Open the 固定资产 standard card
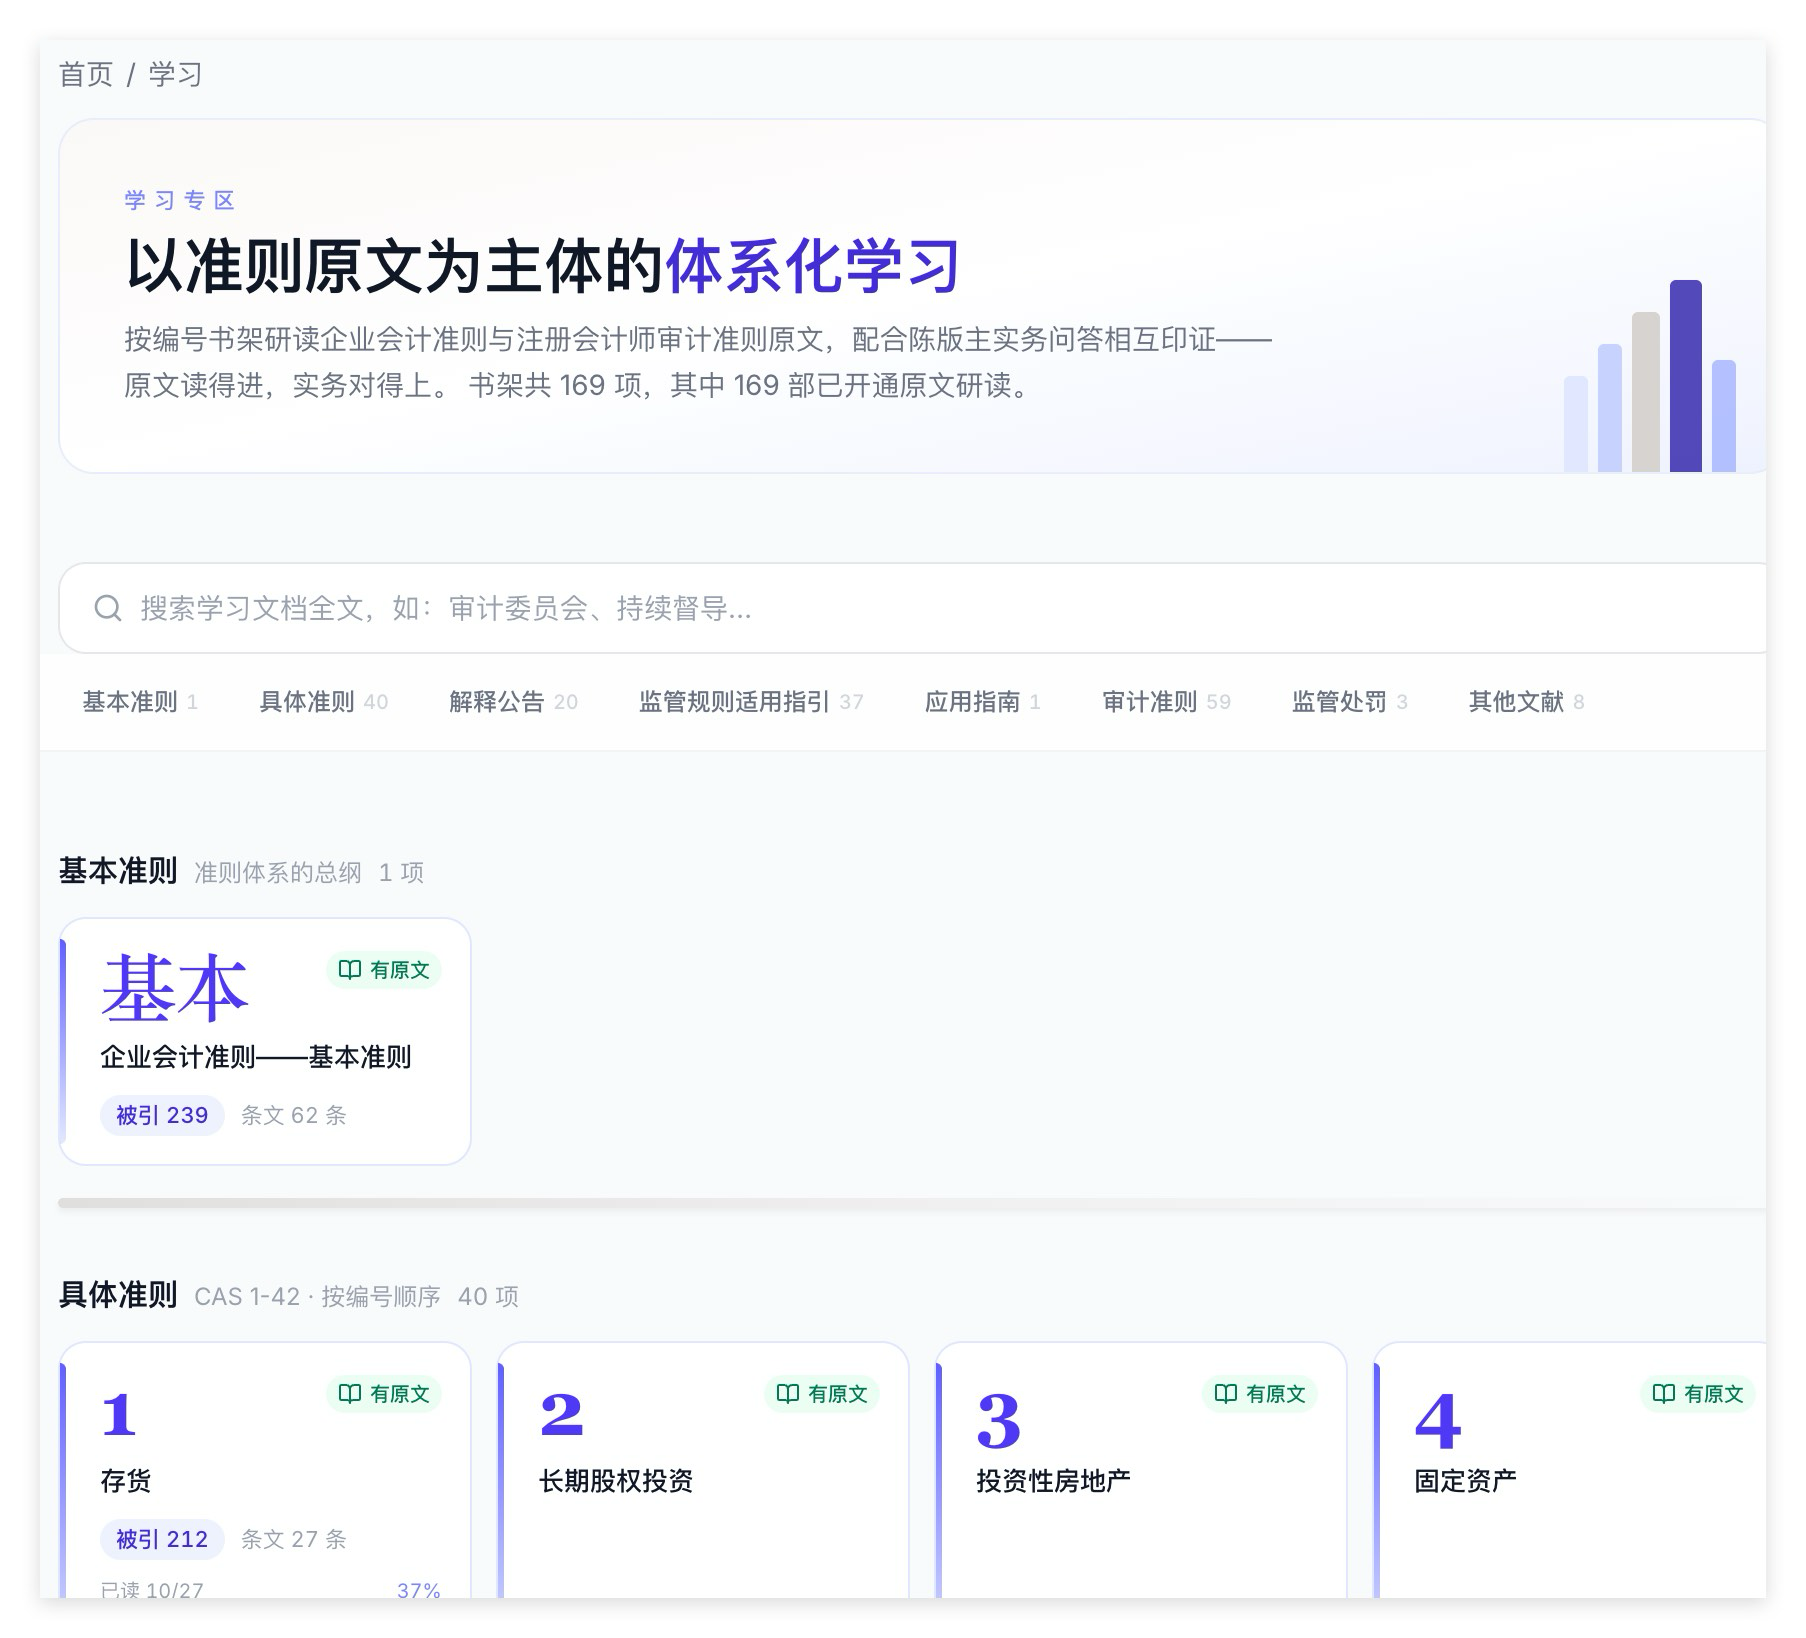 [x=1570, y=1470]
